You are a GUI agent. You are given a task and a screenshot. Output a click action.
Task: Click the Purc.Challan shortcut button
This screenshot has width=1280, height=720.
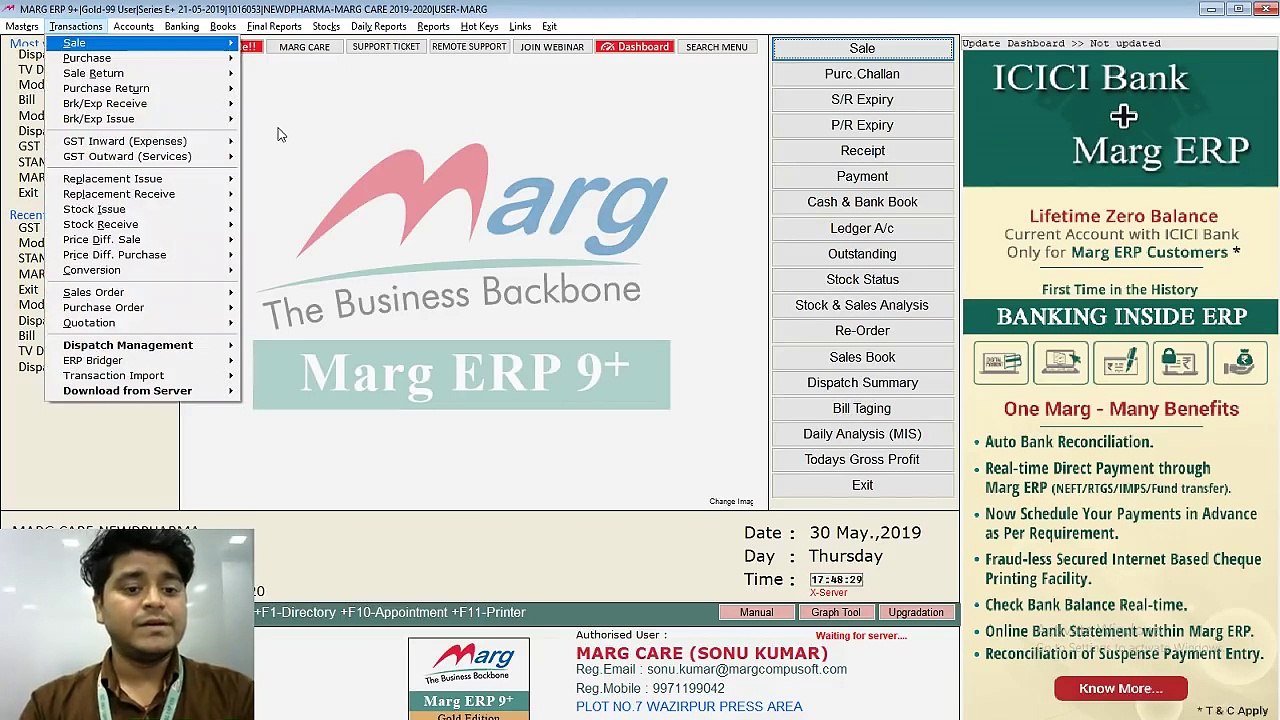[x=862, y=74]
